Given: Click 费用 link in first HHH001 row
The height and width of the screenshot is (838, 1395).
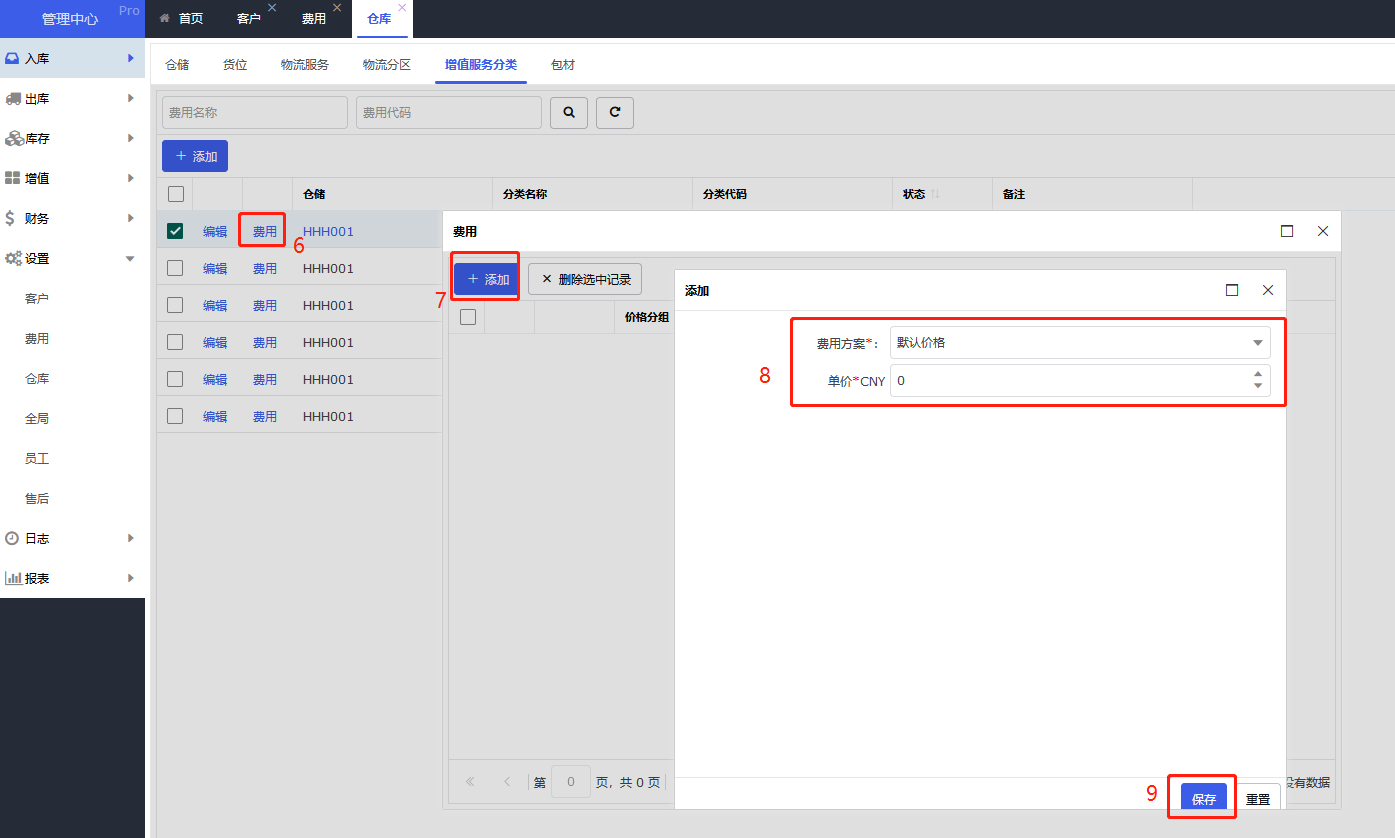Looking at the screenshot, I should [x=265, y=231].
